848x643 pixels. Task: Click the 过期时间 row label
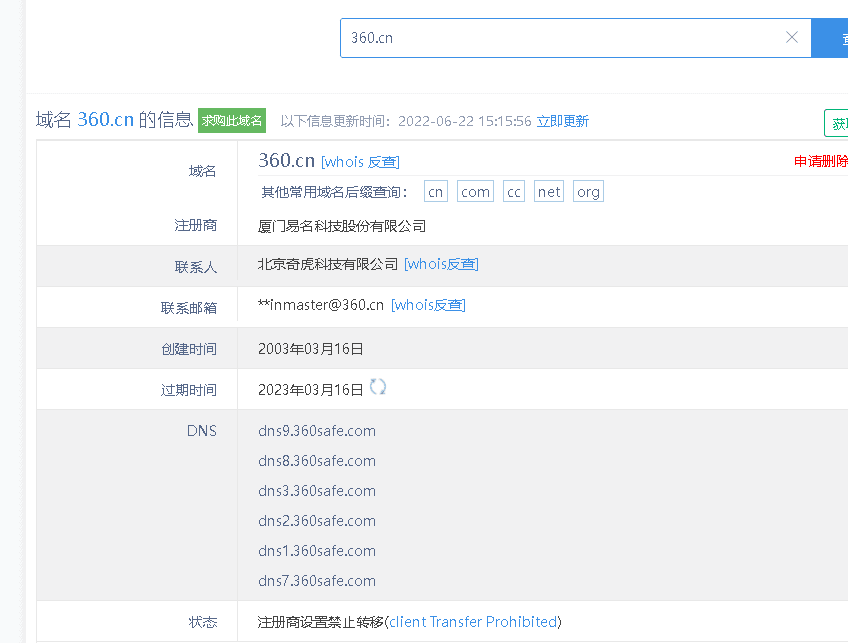tap(188, 390)
